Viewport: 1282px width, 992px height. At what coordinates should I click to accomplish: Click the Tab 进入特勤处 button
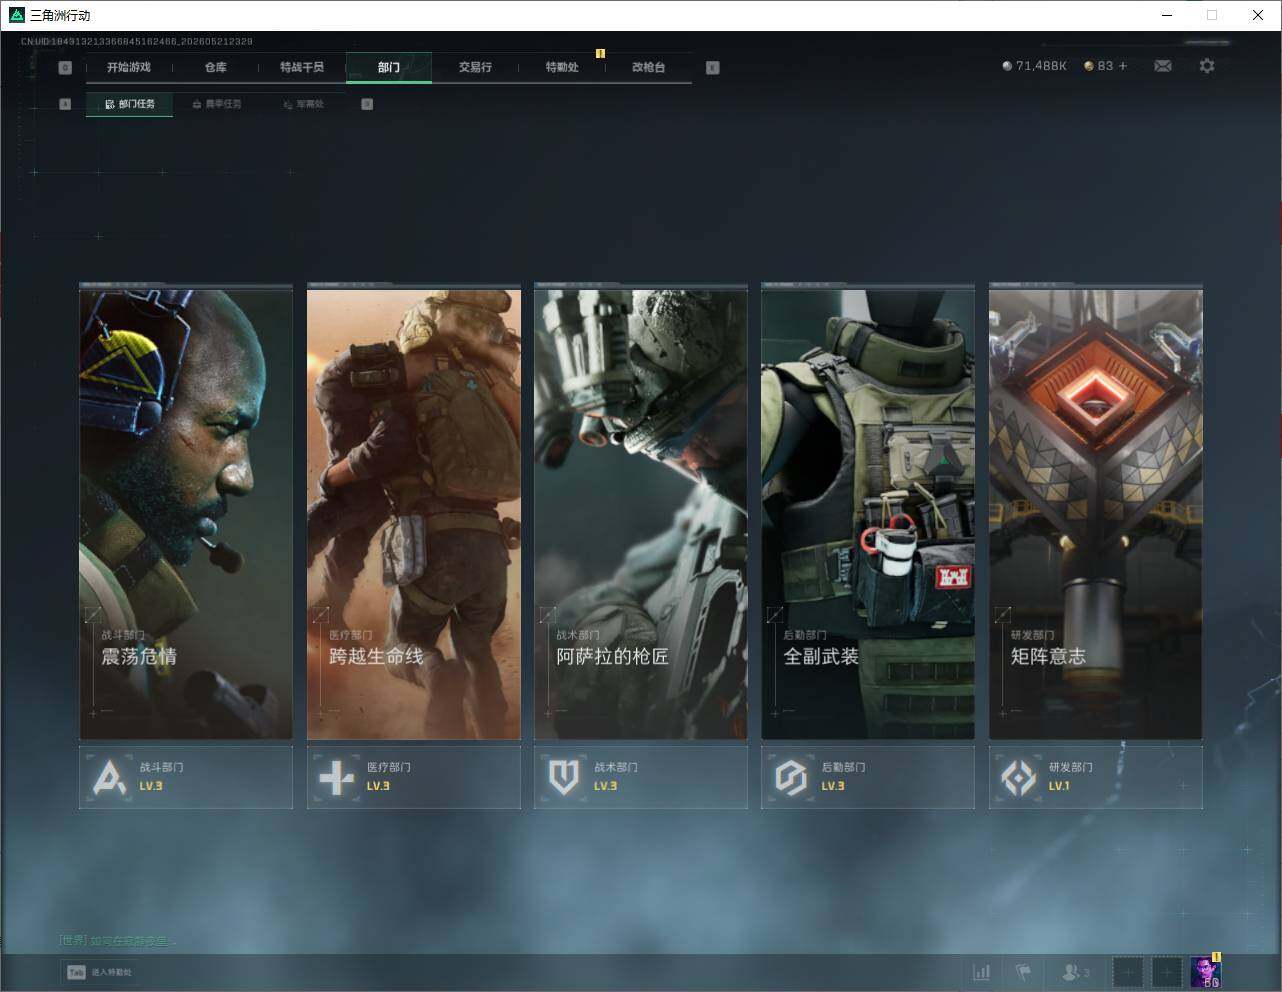pos(99,972)
